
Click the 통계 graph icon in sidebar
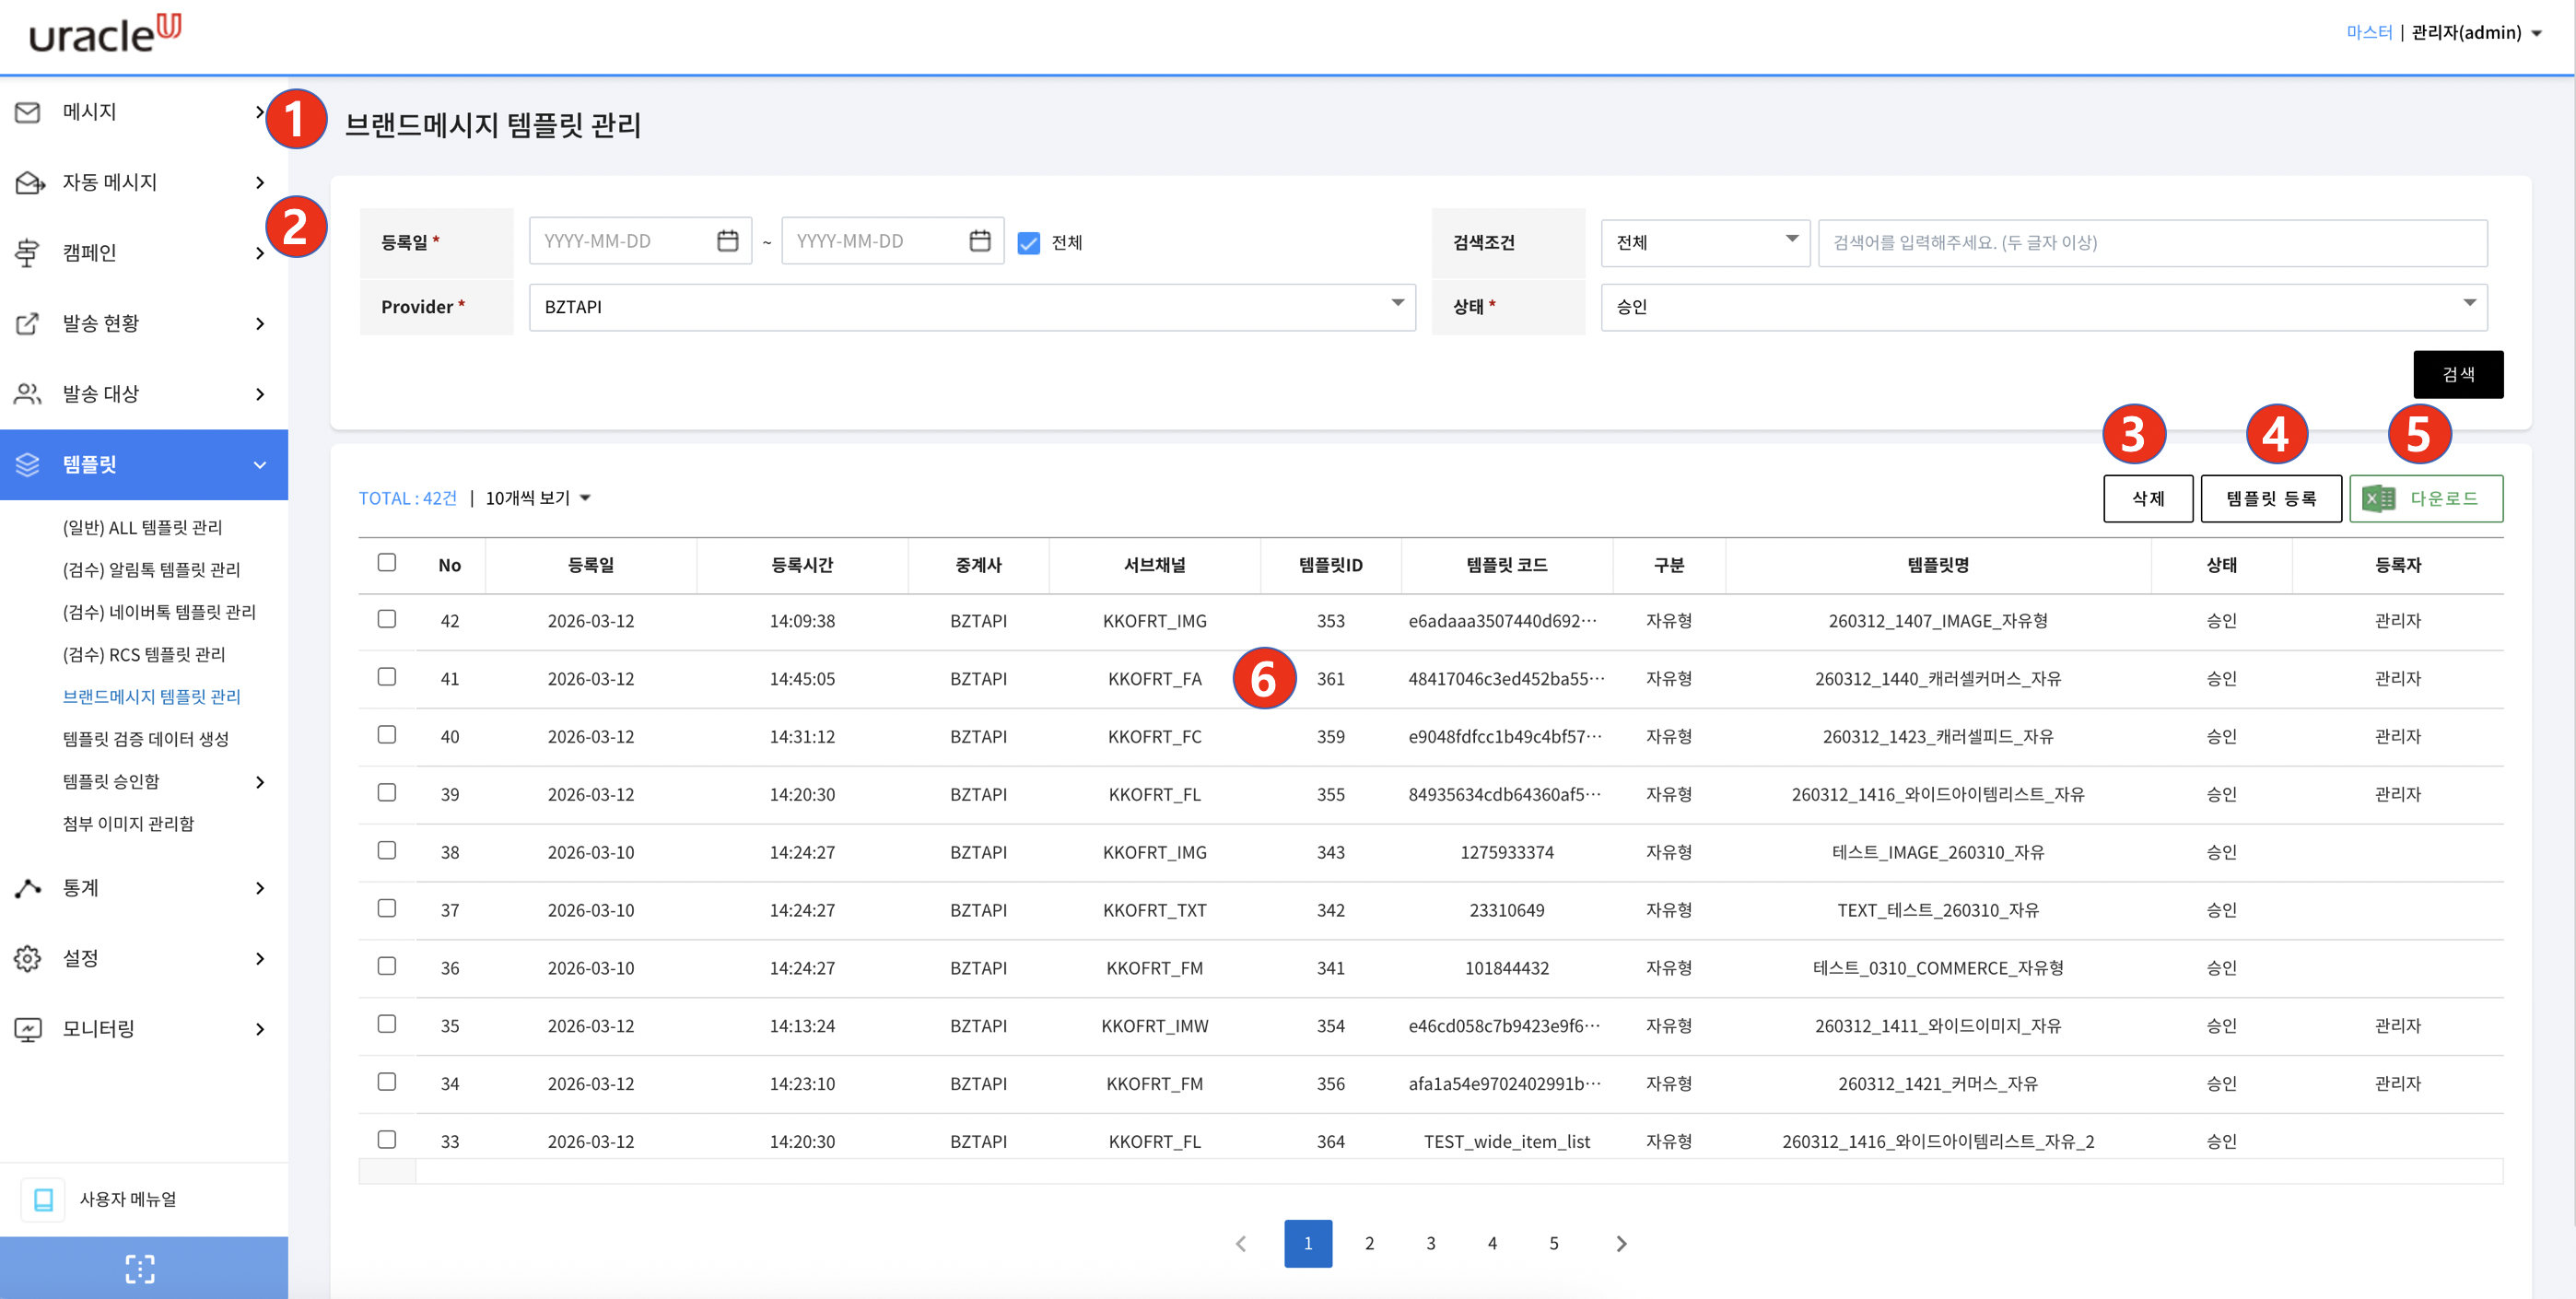pyautogui.click(x=28, y=888)
